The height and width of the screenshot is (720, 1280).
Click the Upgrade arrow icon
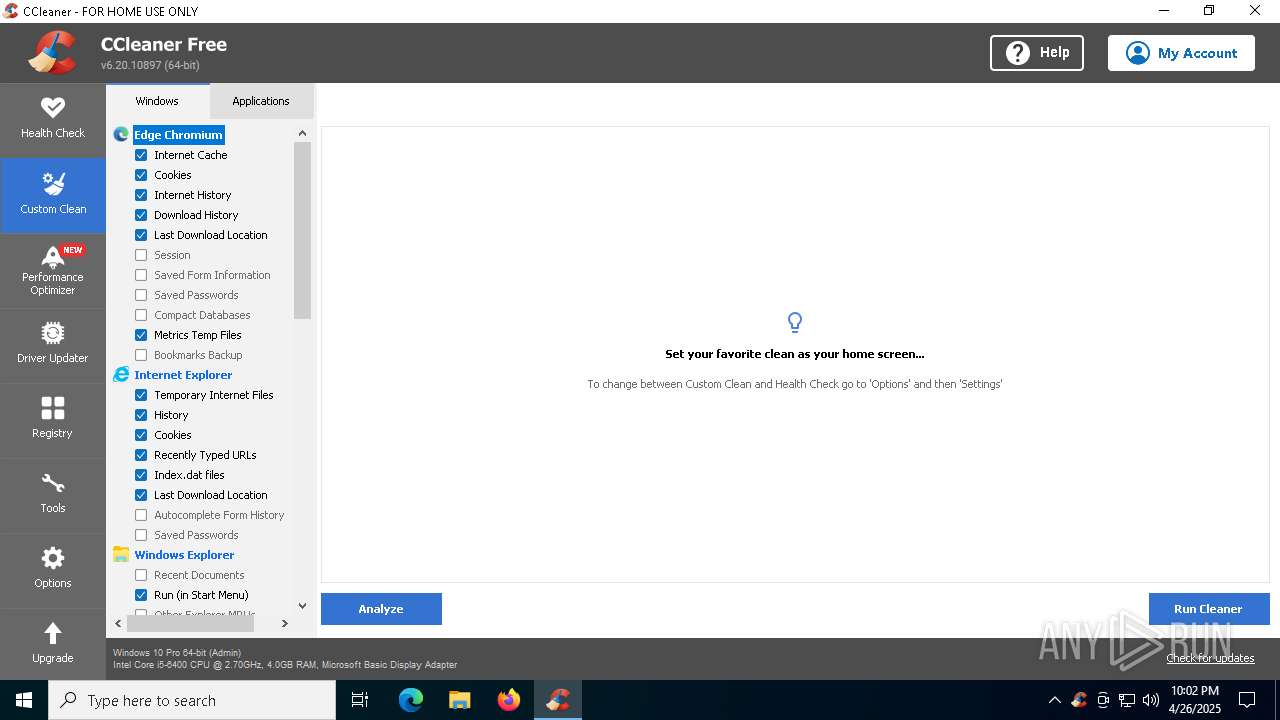click(53, 633)
